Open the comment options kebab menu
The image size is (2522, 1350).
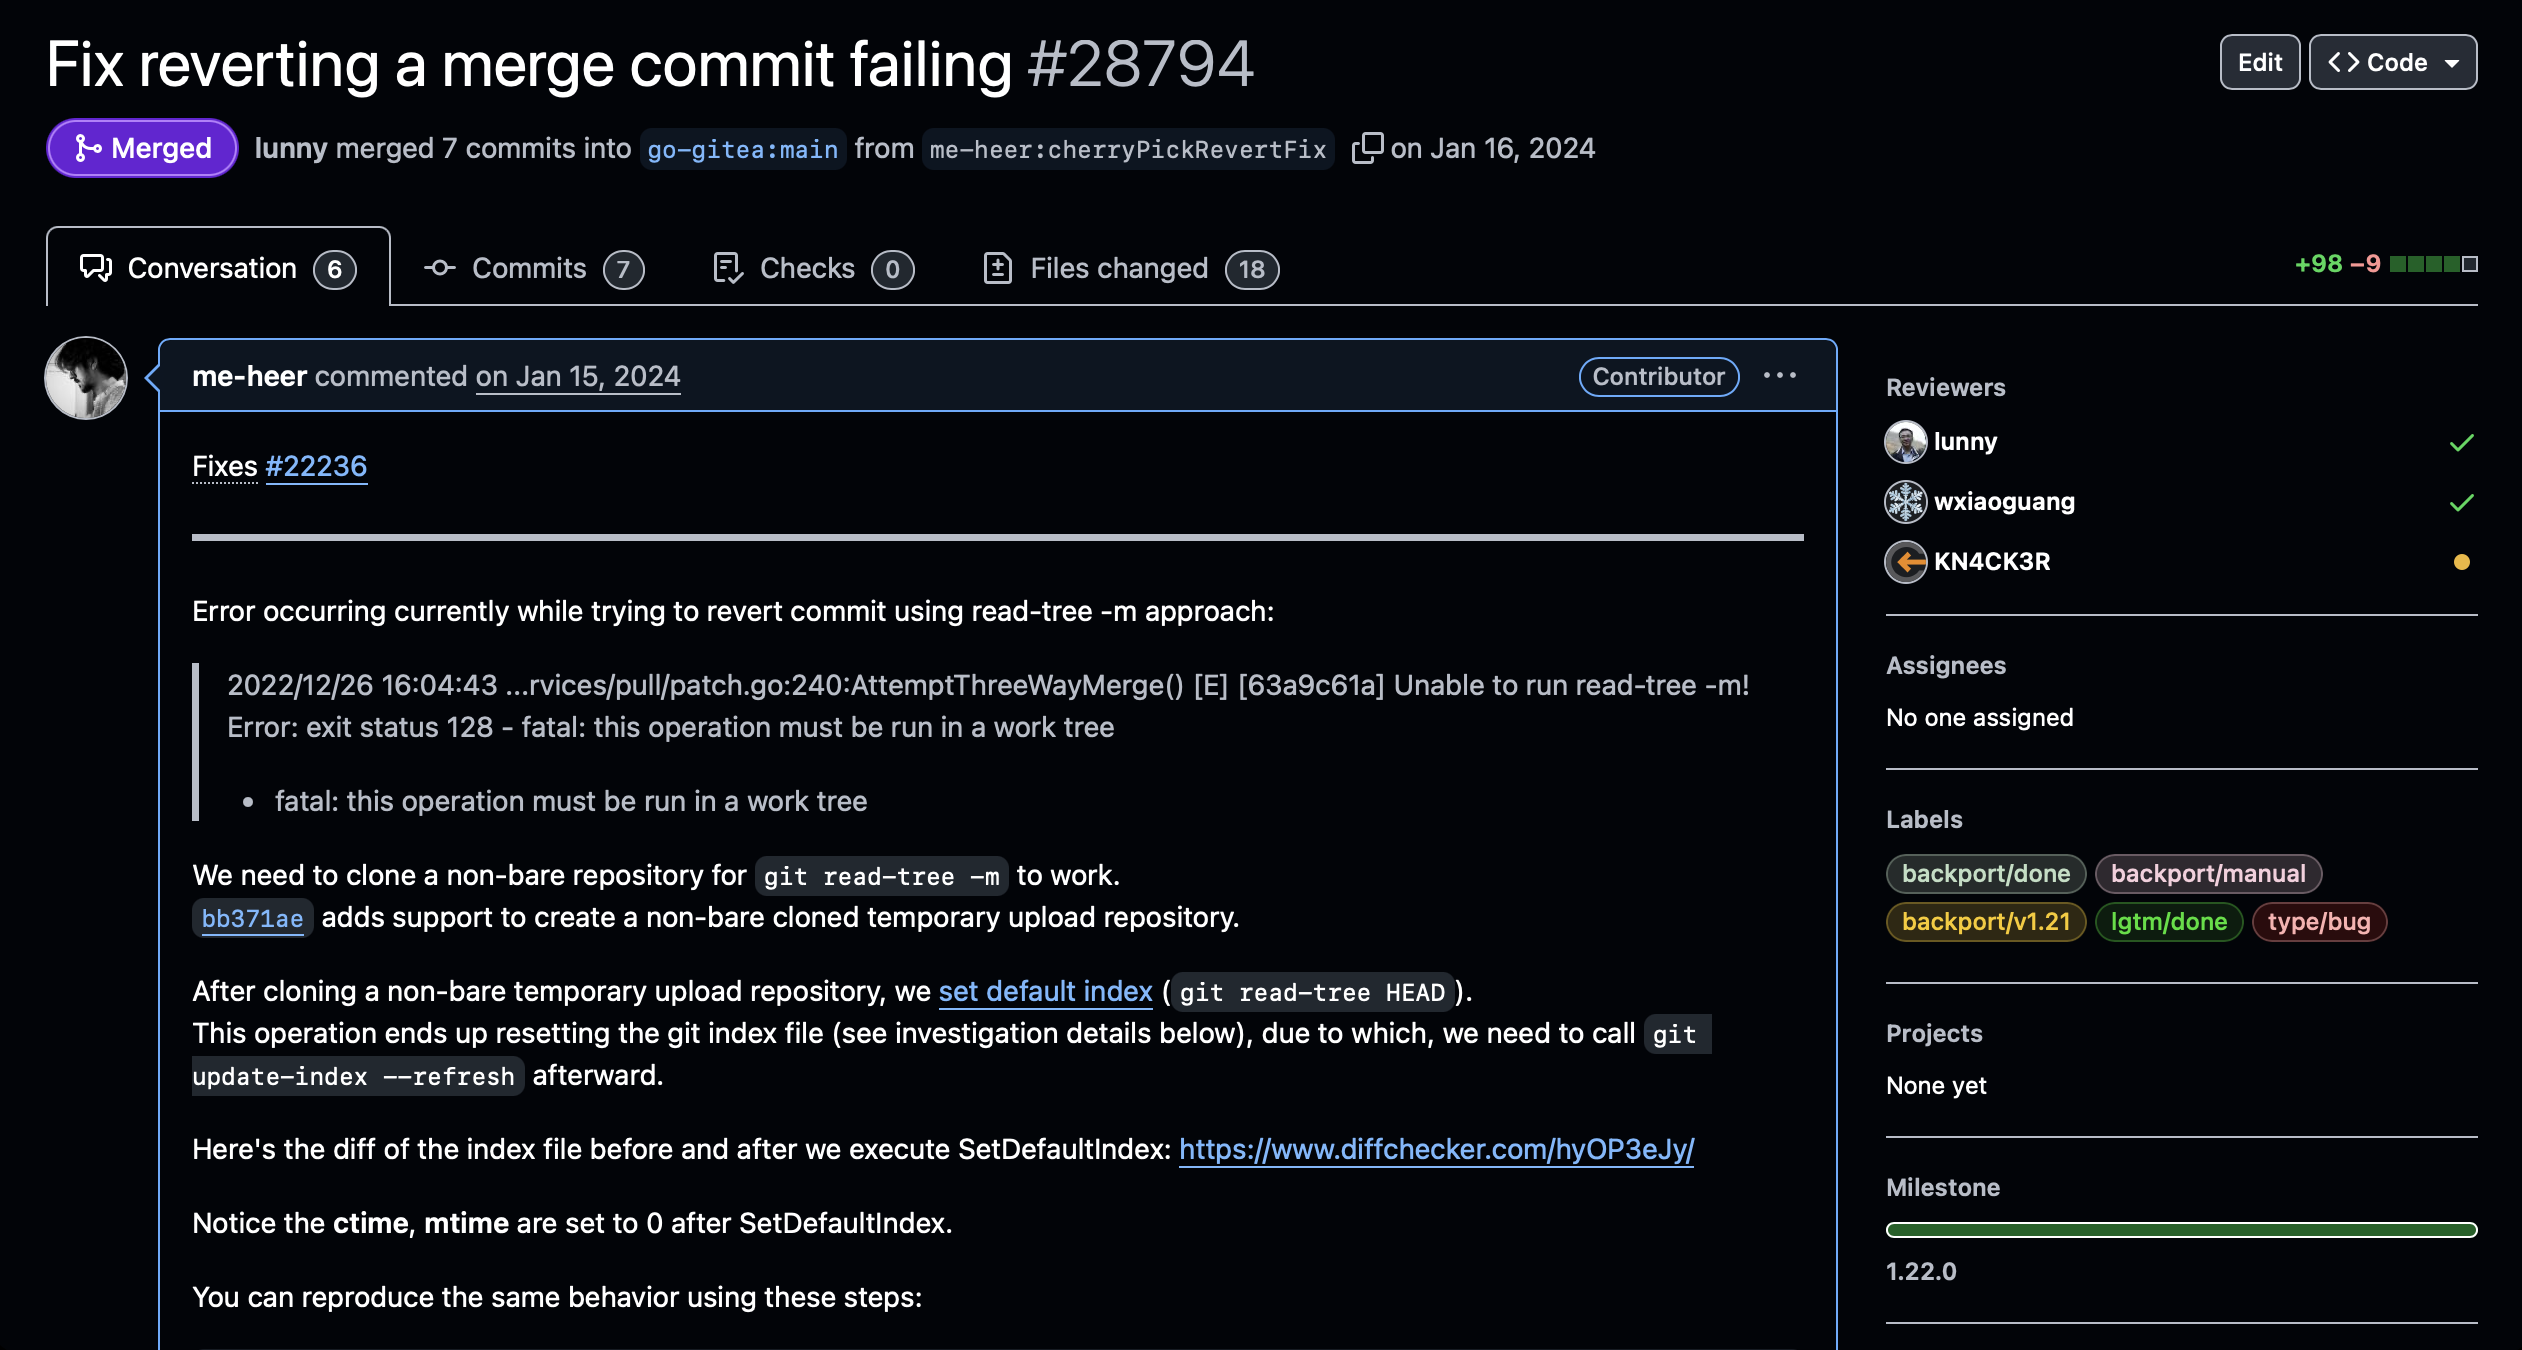(1782, 376)
